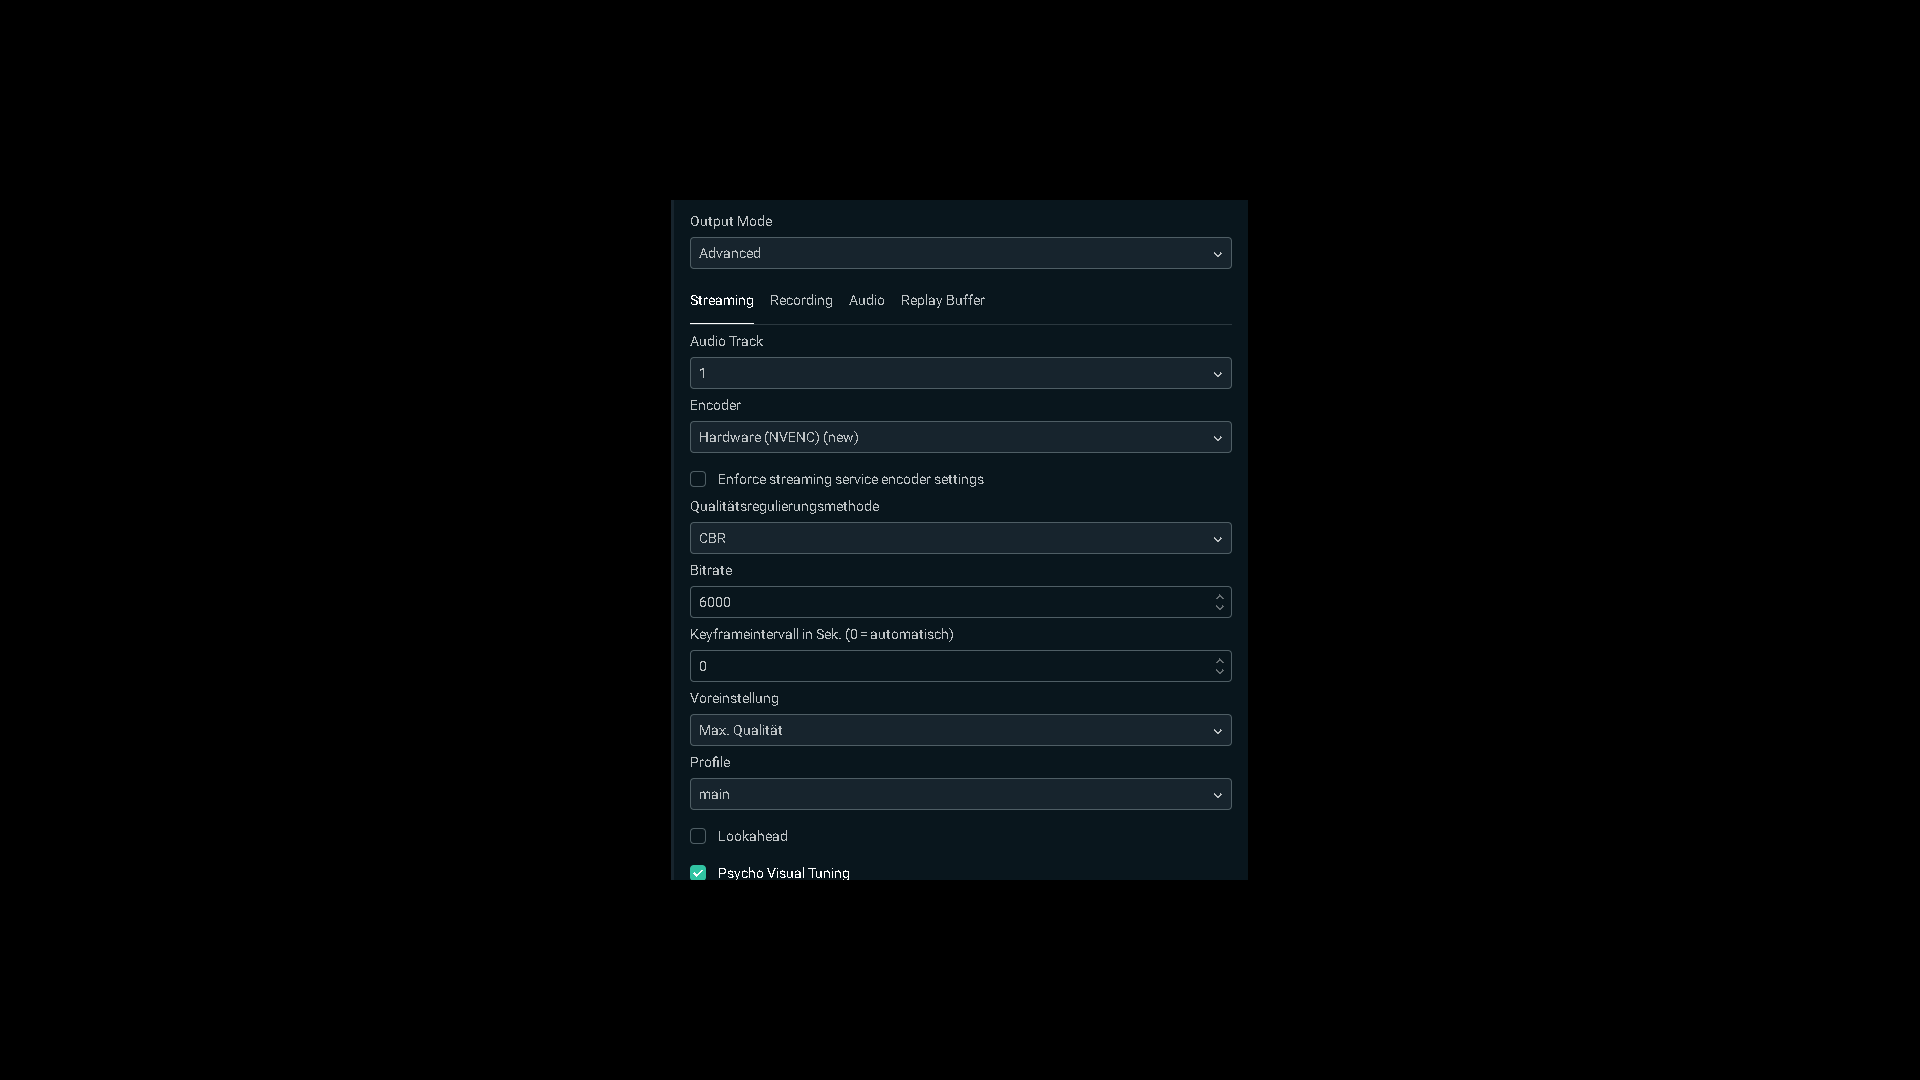Click into the Bitrate input field
Screen dimensions: 1920x1080
click(950, 602)
